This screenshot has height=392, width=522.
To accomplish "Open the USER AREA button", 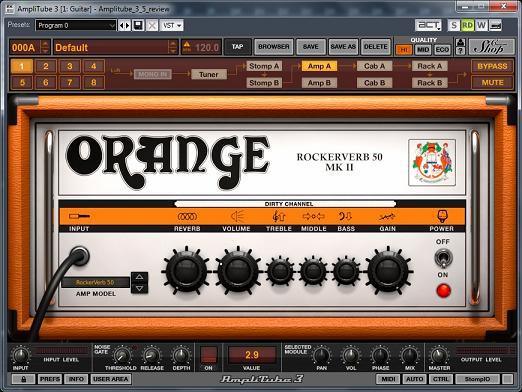I will 111,379.
